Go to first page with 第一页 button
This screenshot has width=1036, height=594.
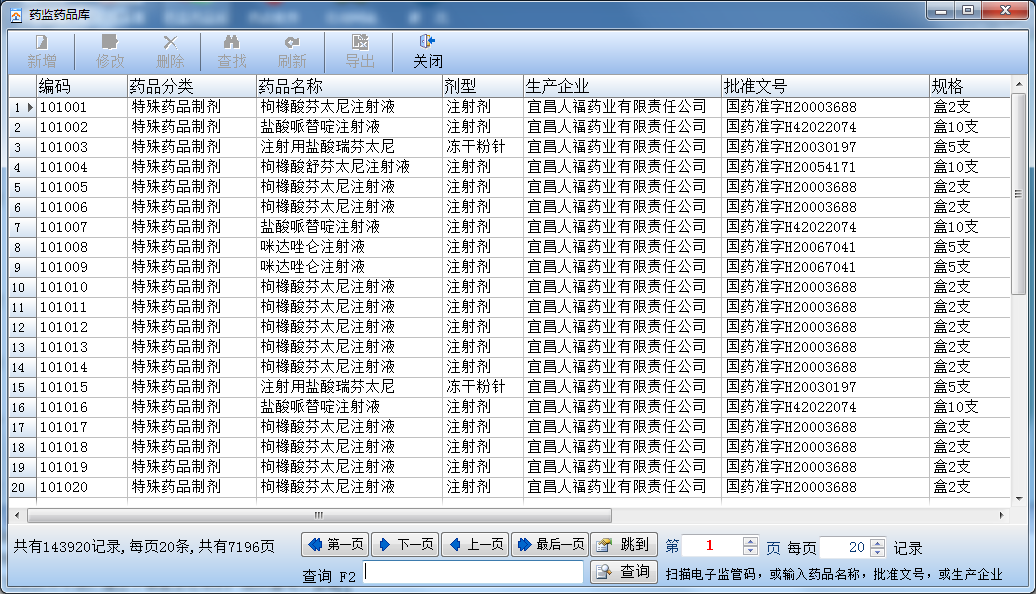(x=336, y=544)
